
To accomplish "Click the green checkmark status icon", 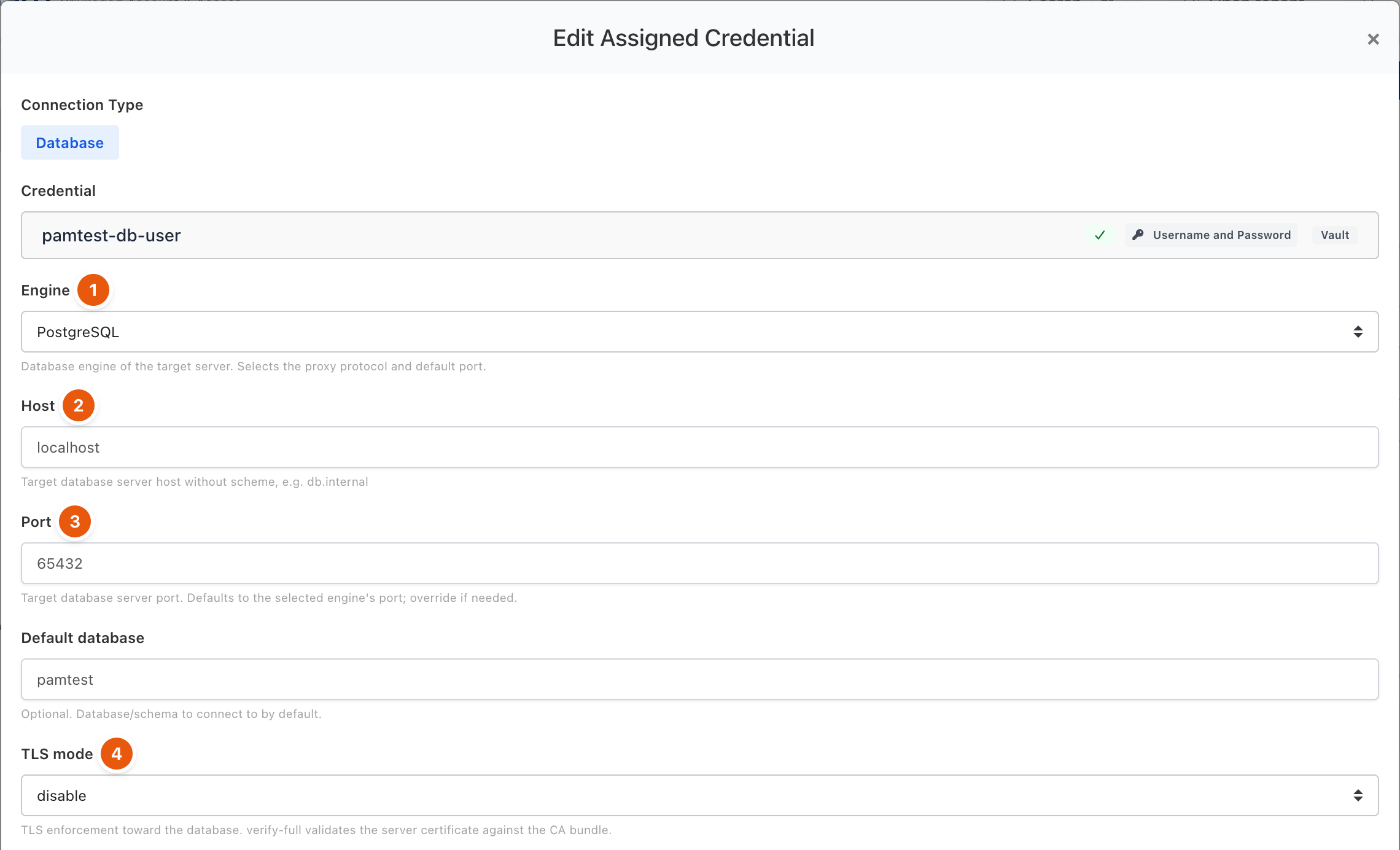I will [x=1100, y=235].
